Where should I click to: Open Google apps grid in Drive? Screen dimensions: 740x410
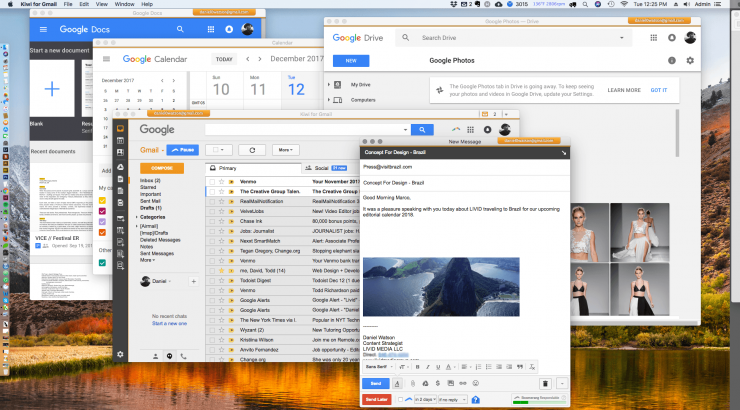tap(654, 38)
